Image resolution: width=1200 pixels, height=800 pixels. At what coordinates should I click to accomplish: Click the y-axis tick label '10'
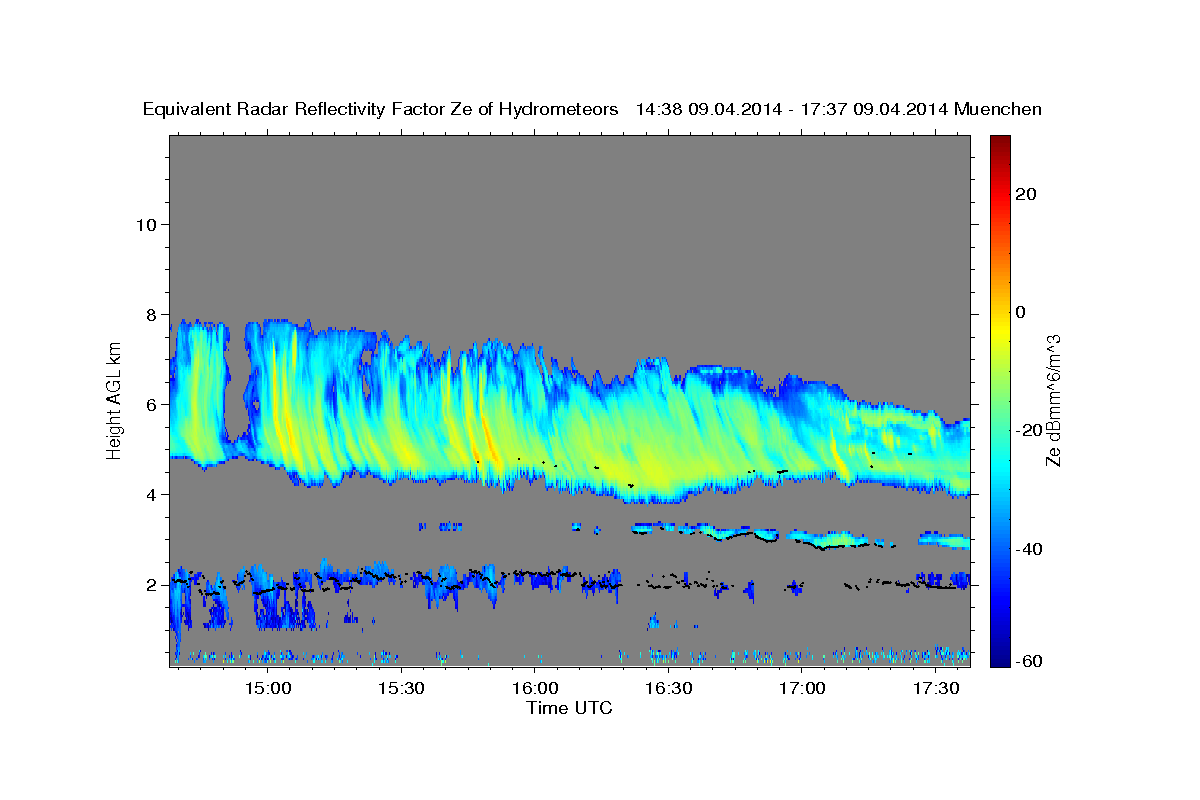(x=145, y=224)
